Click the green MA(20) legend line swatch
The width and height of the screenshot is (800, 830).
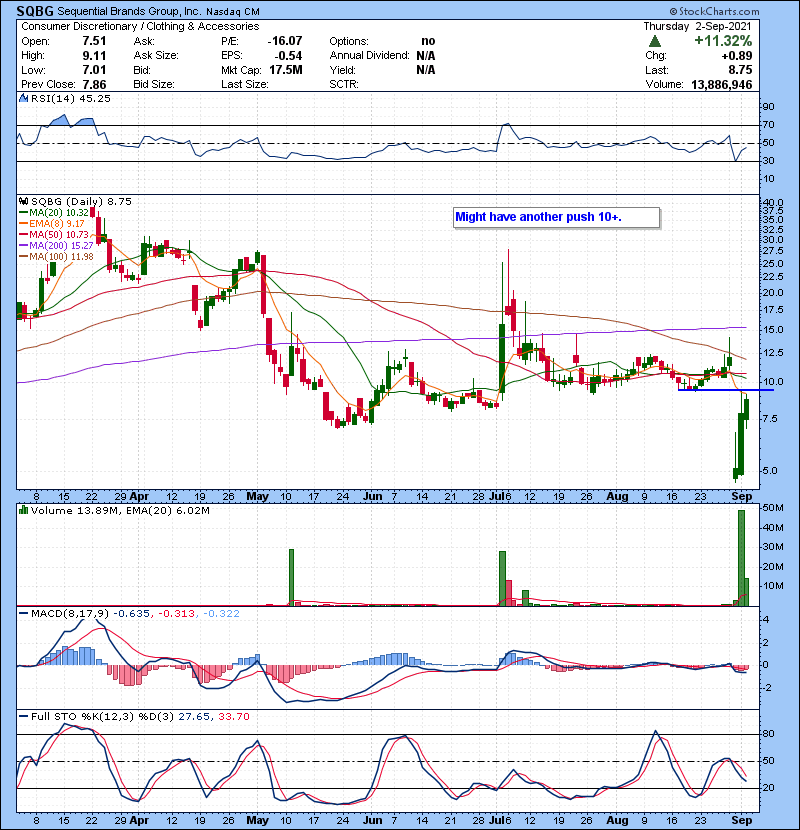(x=23, y=213)
